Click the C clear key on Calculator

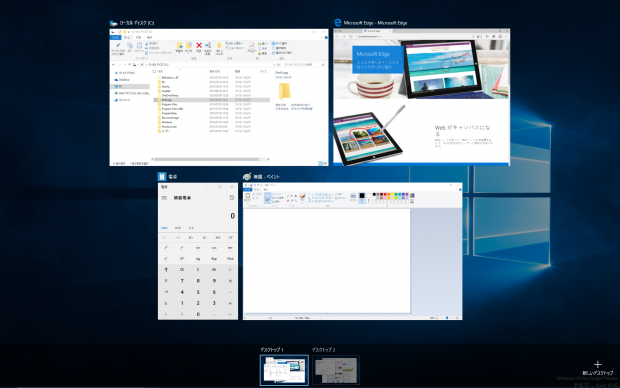click(198, 270)
